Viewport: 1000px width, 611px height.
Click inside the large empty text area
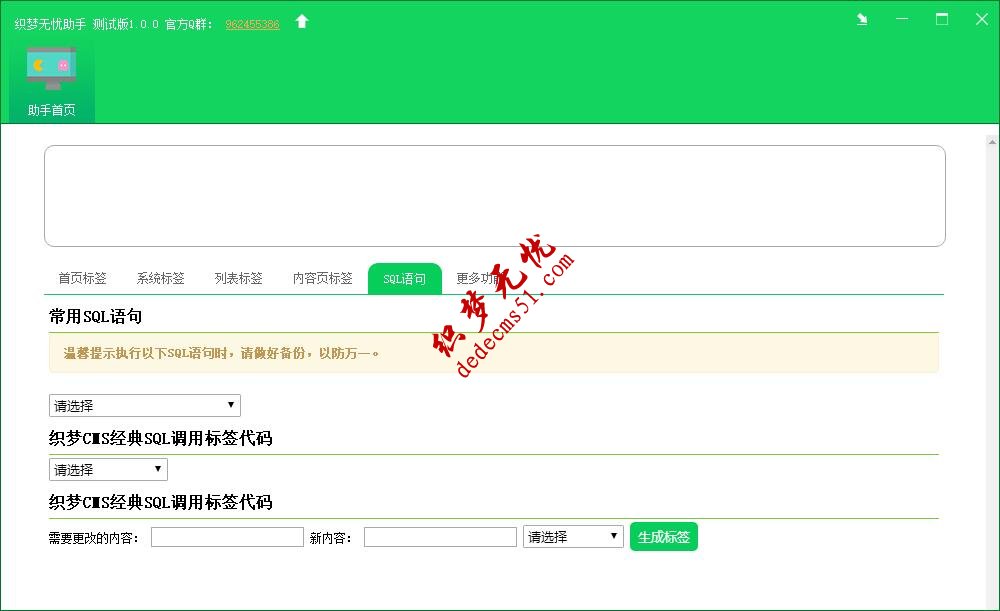494,194
